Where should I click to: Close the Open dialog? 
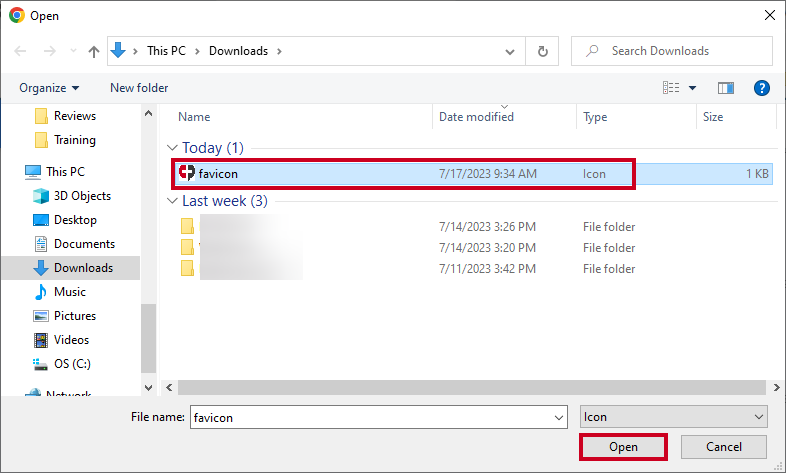pyautogui.click(x=770, y=15)
